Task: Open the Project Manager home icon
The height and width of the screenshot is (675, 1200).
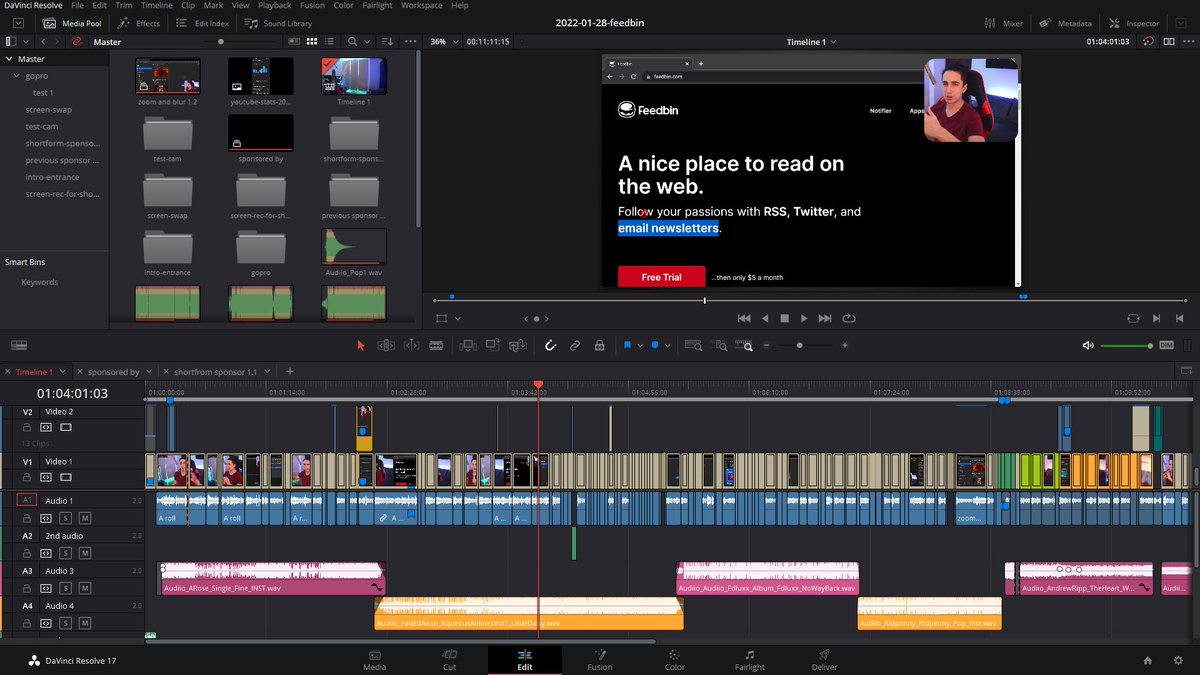Action: tap(1148, 660)
